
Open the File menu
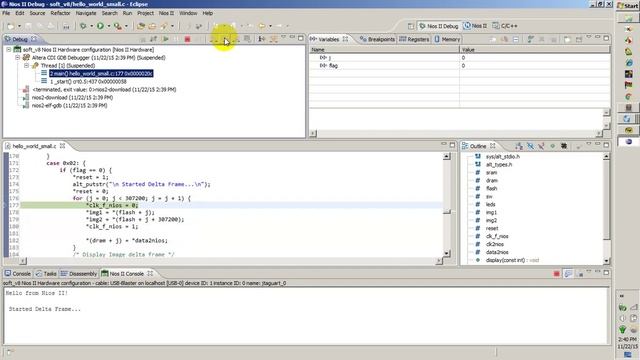[x=6, y=13]
